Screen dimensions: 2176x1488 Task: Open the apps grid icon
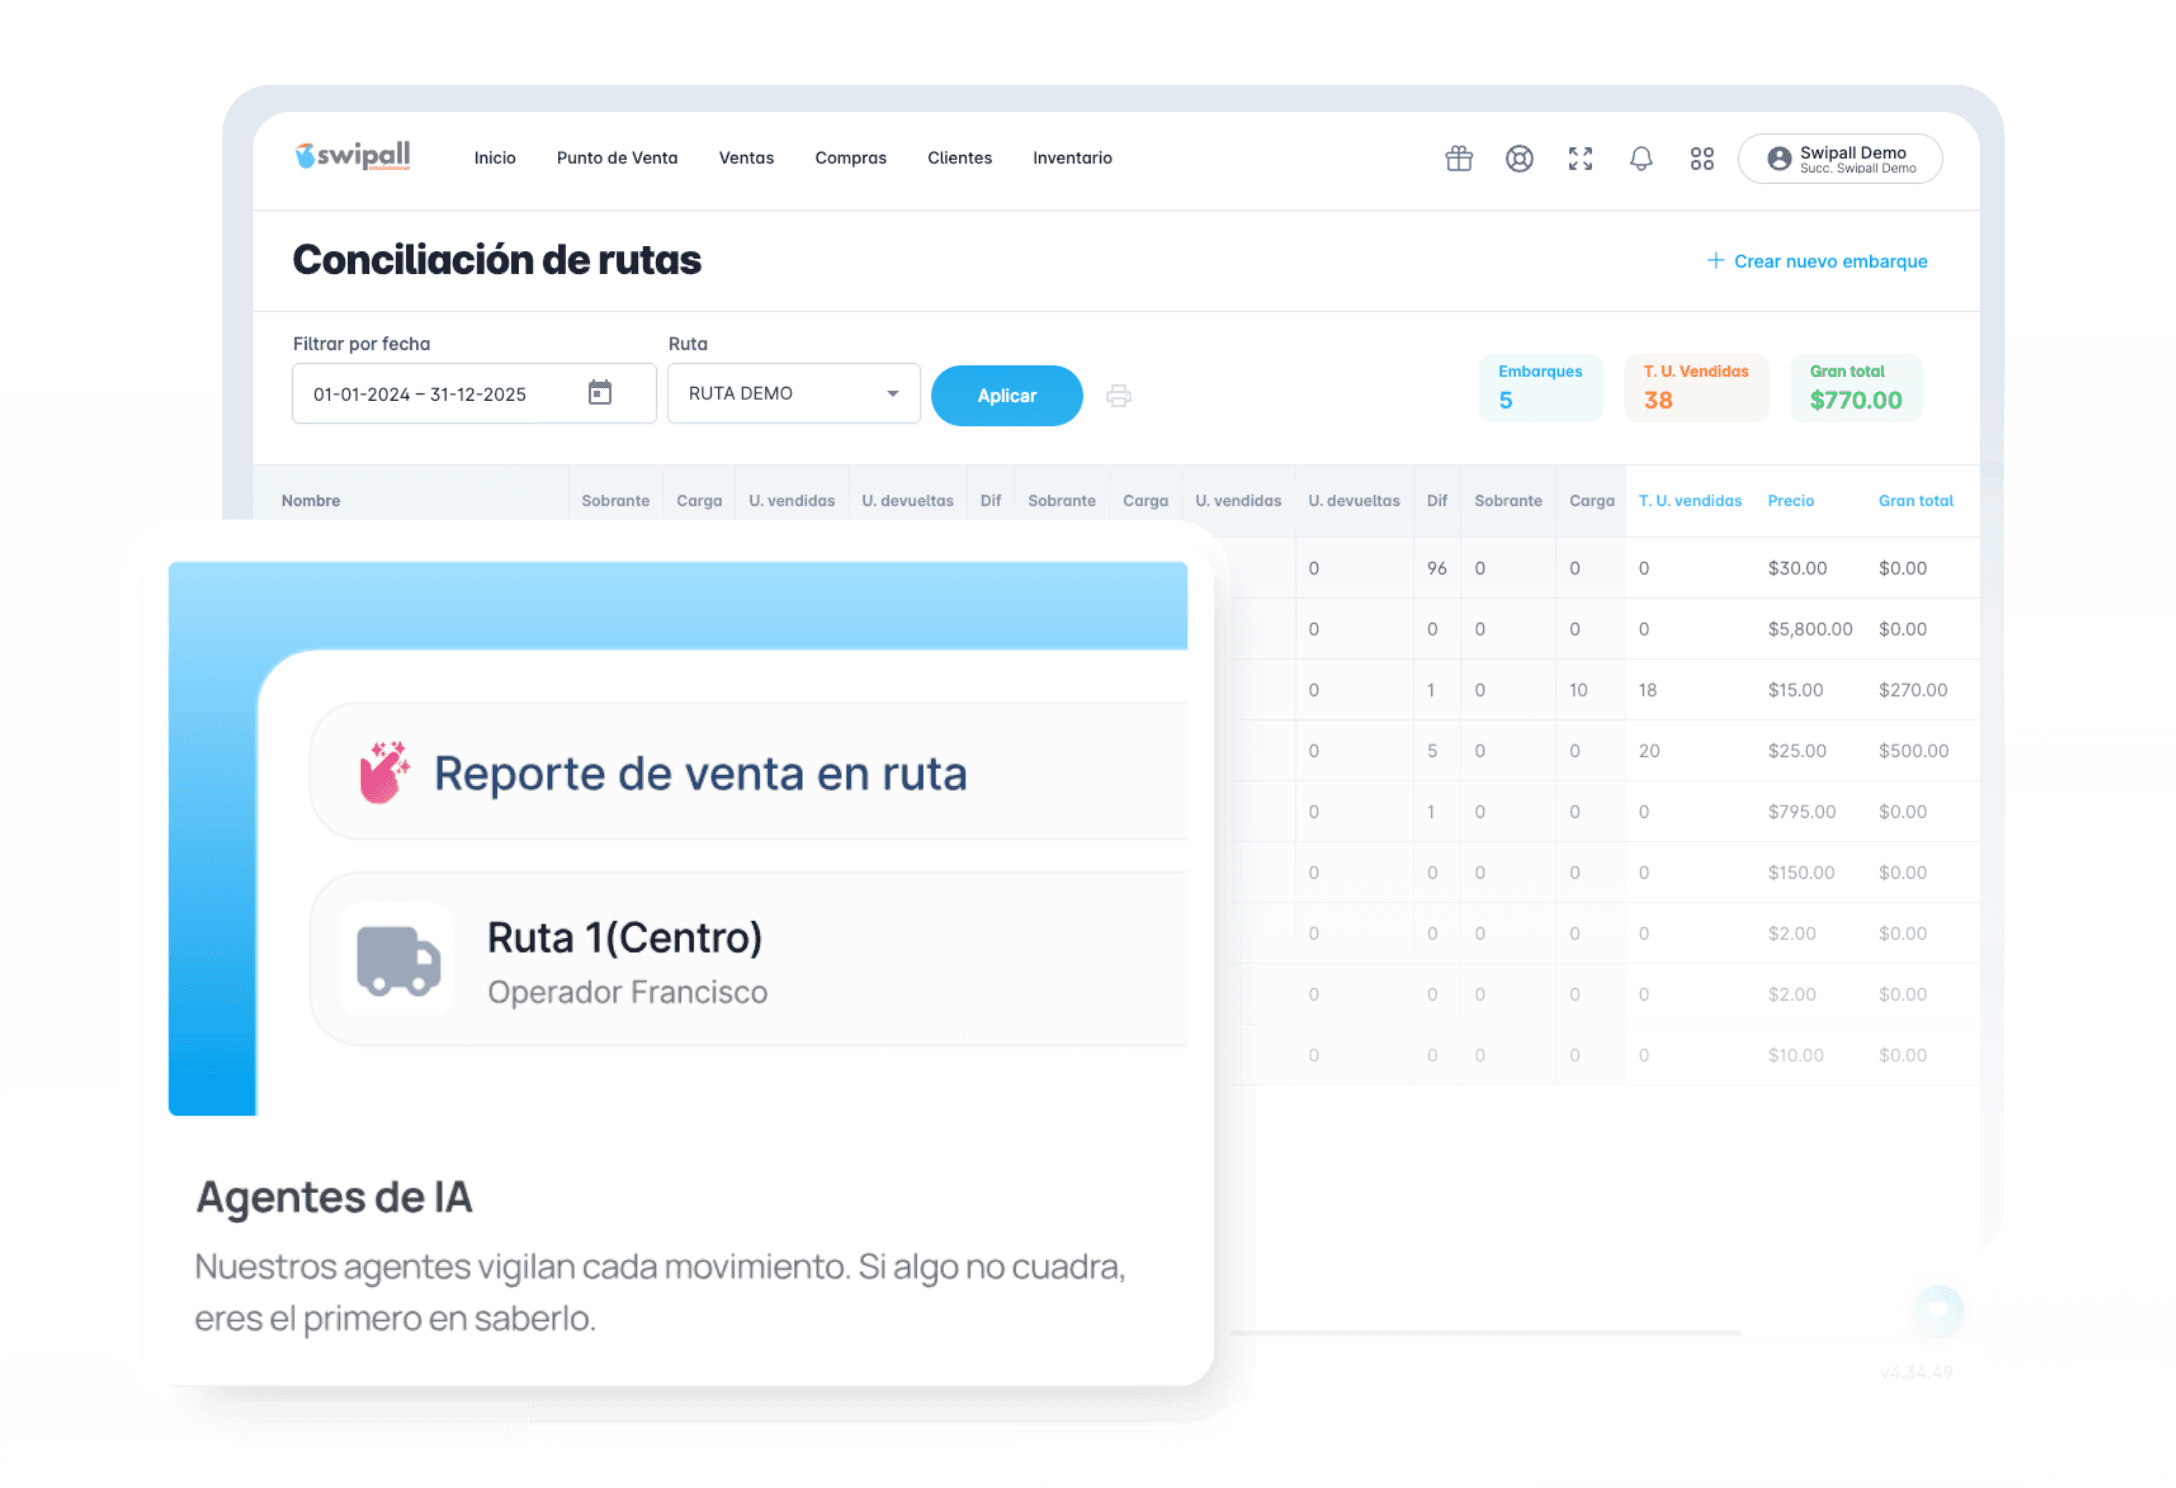pyautogui.click(x=1702, y=158)
